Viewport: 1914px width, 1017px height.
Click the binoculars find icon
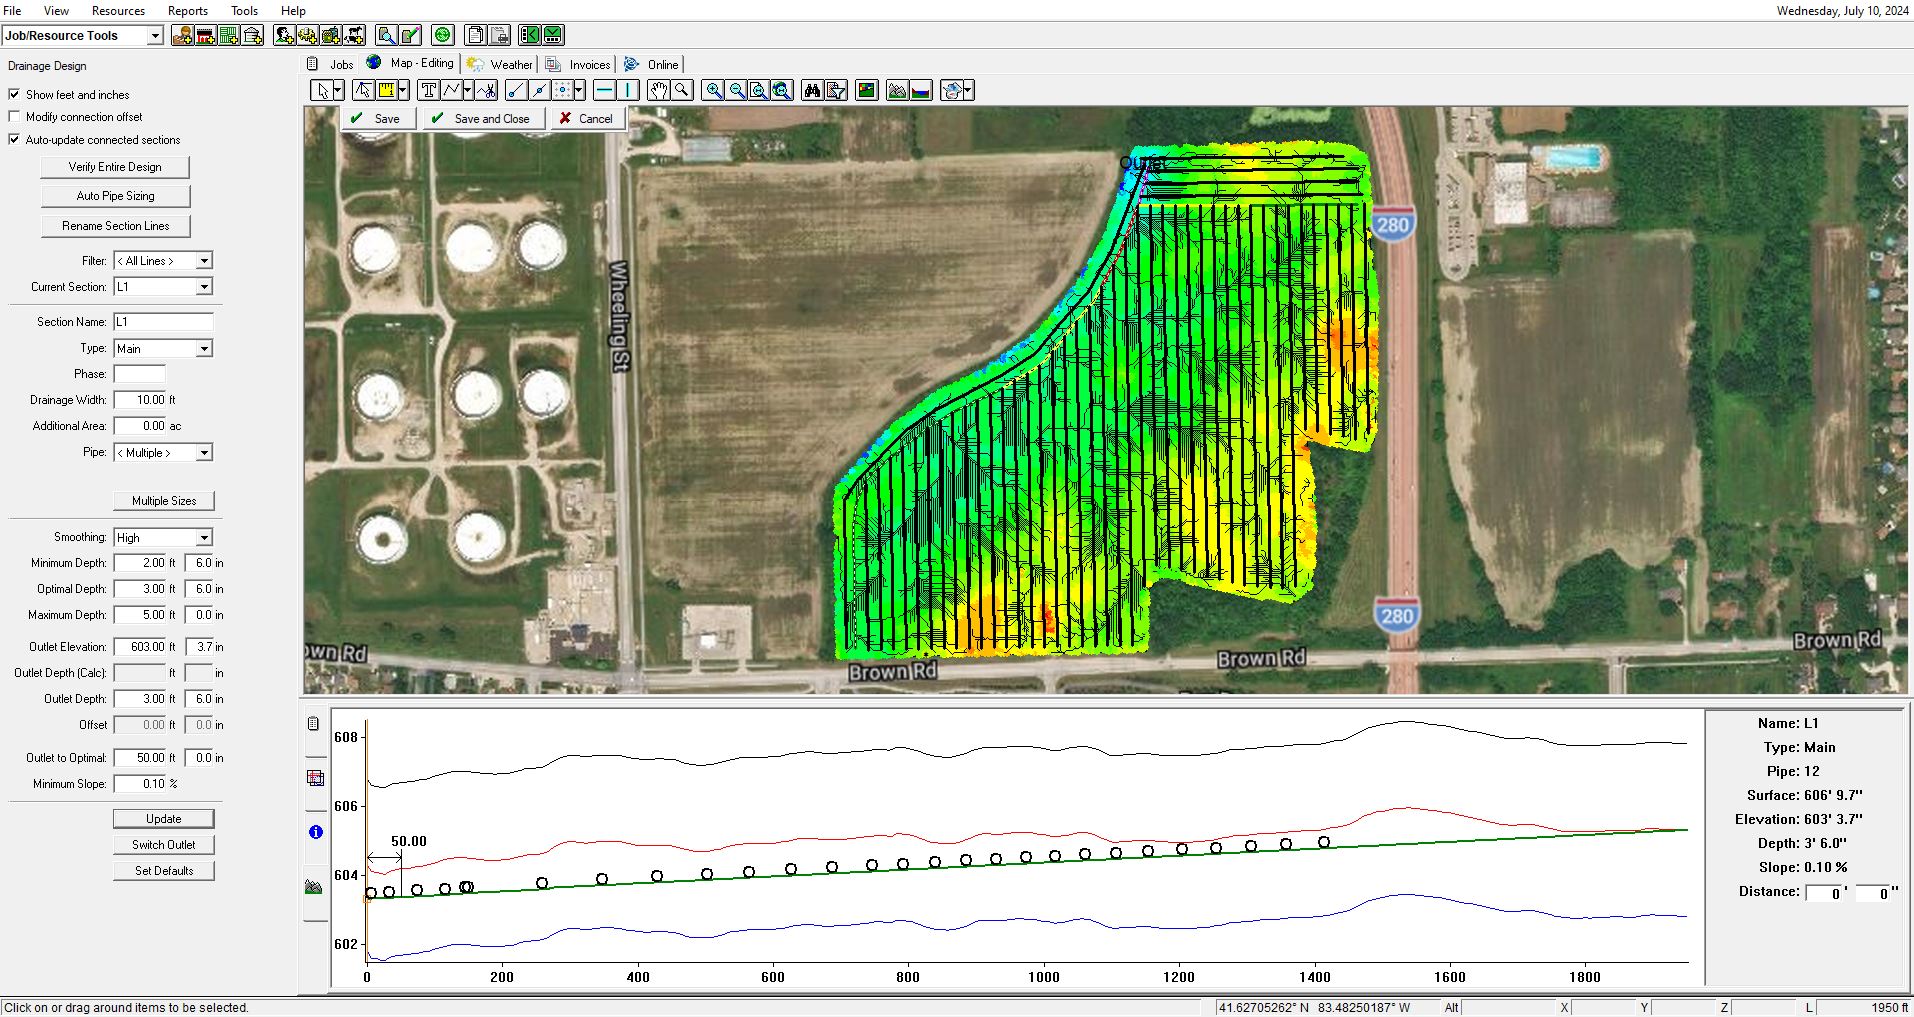(812, 91)
